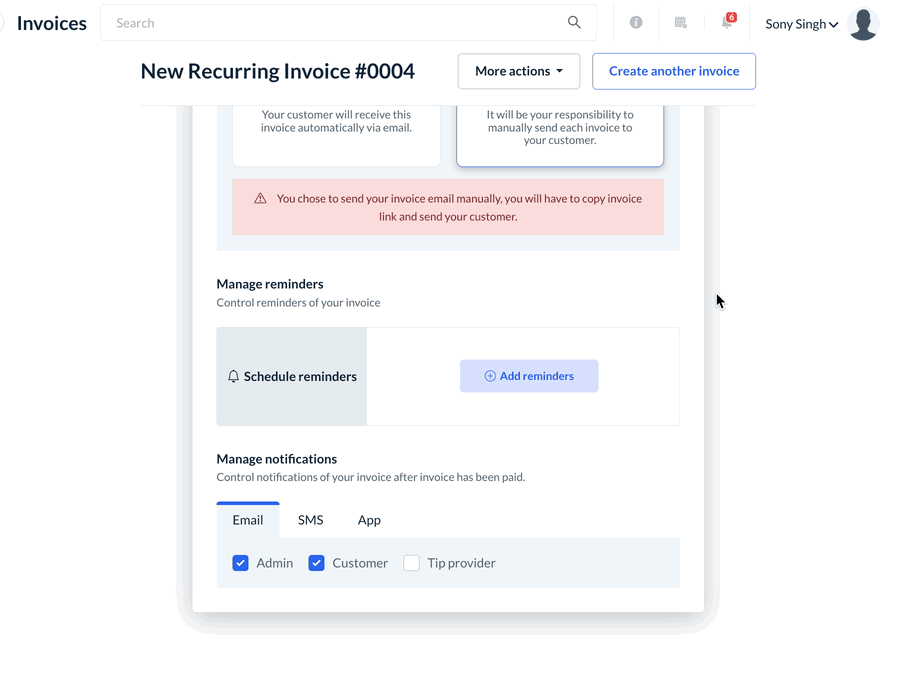Open the Sony Singh account menu
The image size is (898, 674).
coord(802,24)
